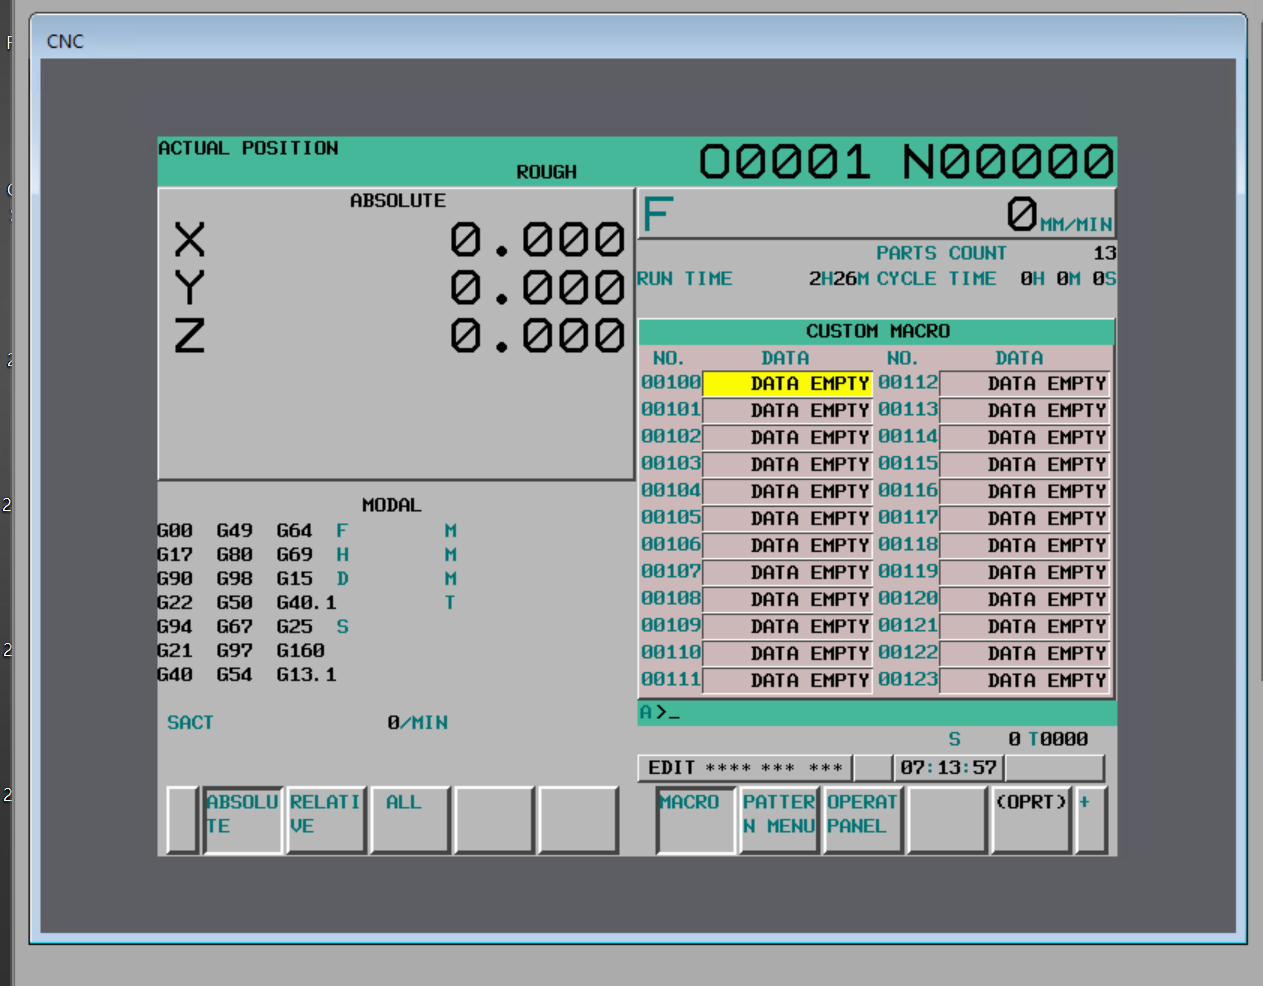Image resolution: width=1263 pixels, height=986 pixels.
Task: Click the A> key input line
Action: (x=877, y=713)
